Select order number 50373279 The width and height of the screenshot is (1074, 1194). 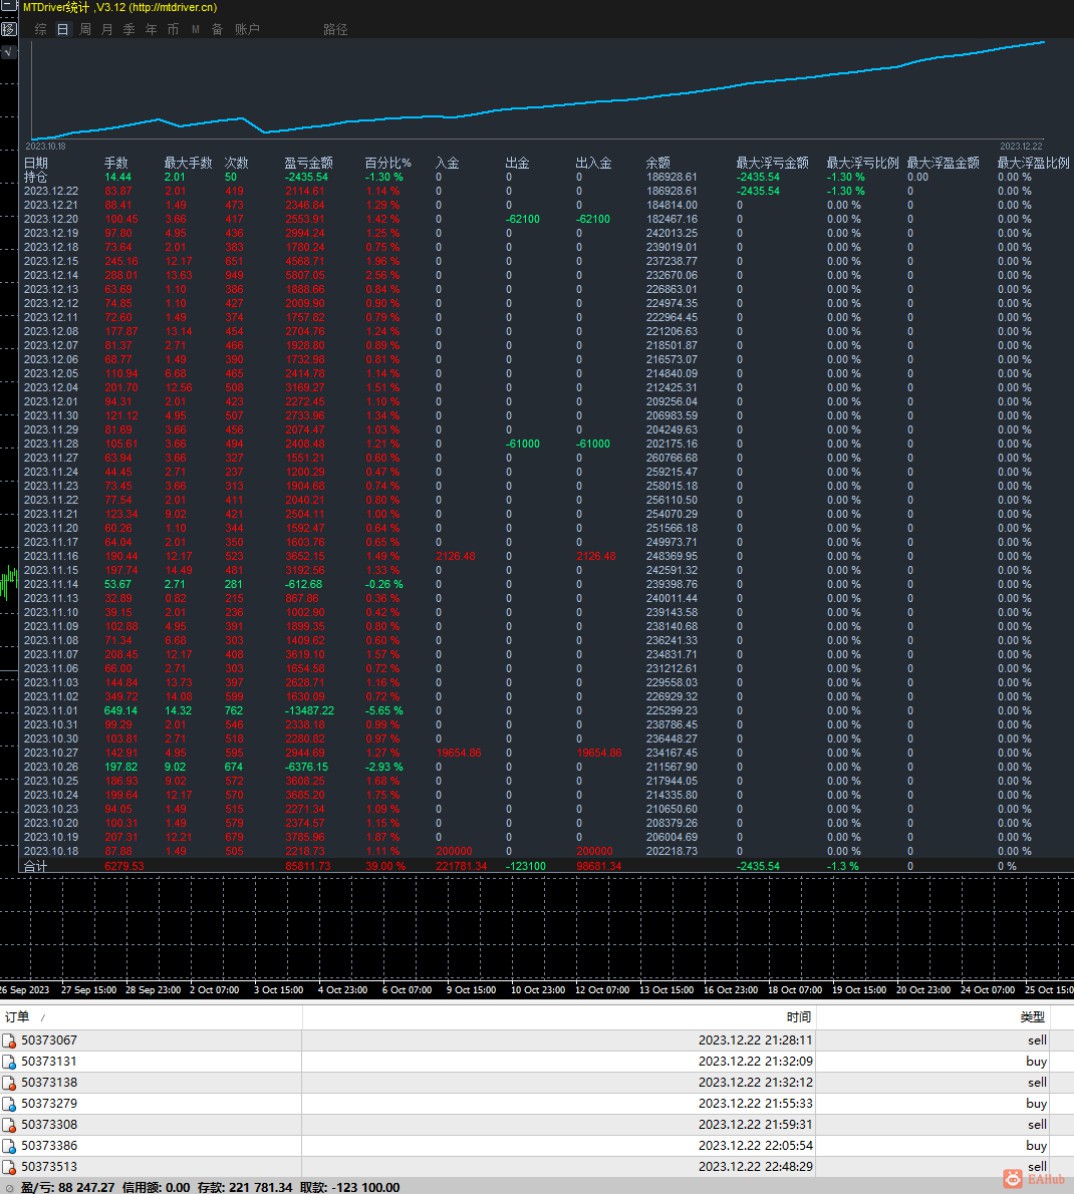[50, 1103]
